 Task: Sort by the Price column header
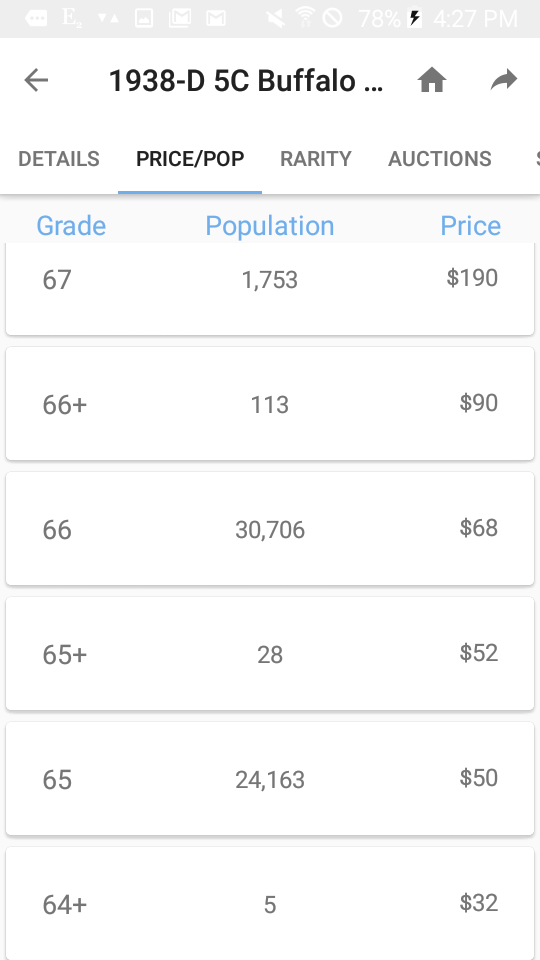[471, 225]
